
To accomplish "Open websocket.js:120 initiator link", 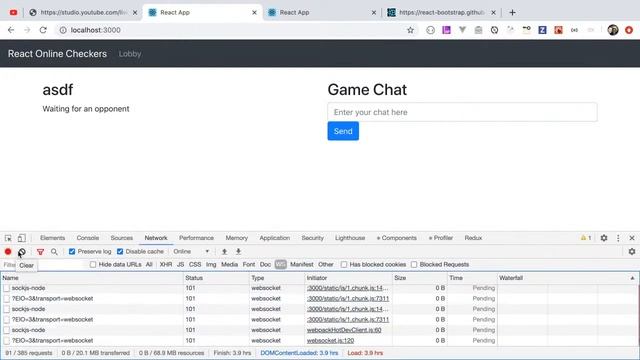I will pos(330,340).
